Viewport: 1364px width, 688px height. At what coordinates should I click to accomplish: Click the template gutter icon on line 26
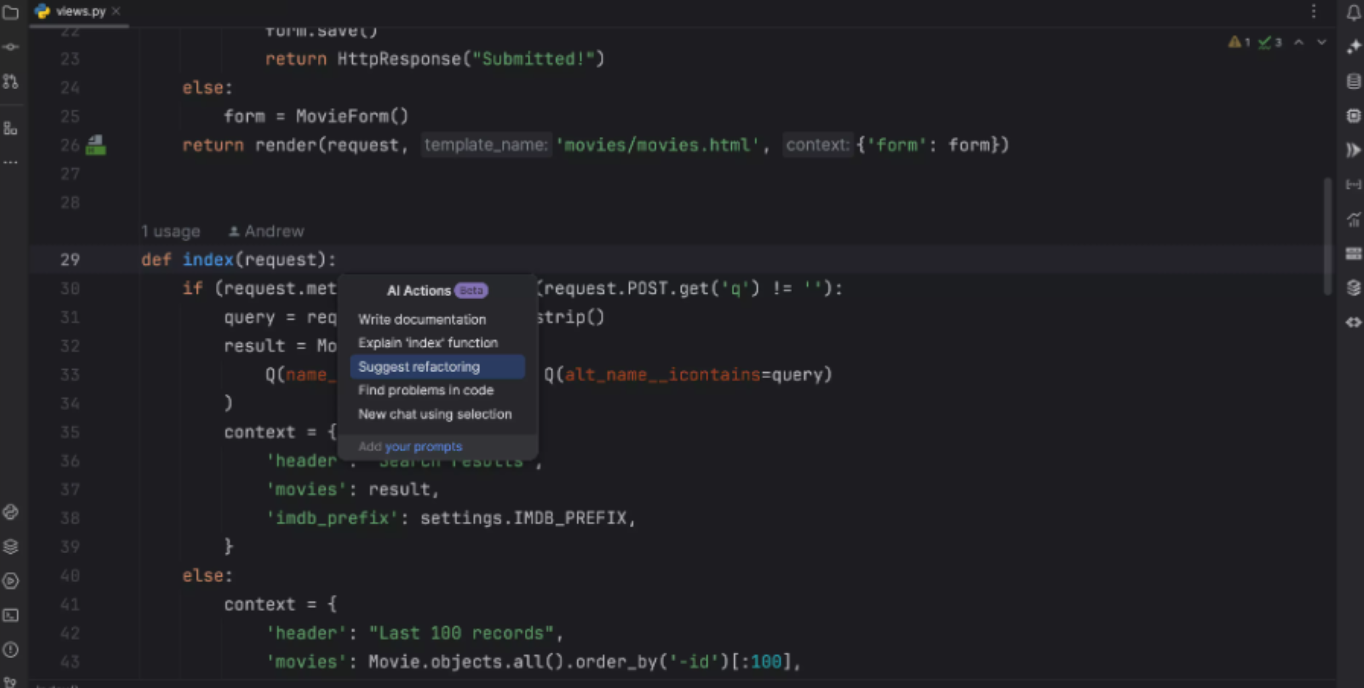click(x=95, y=145)
